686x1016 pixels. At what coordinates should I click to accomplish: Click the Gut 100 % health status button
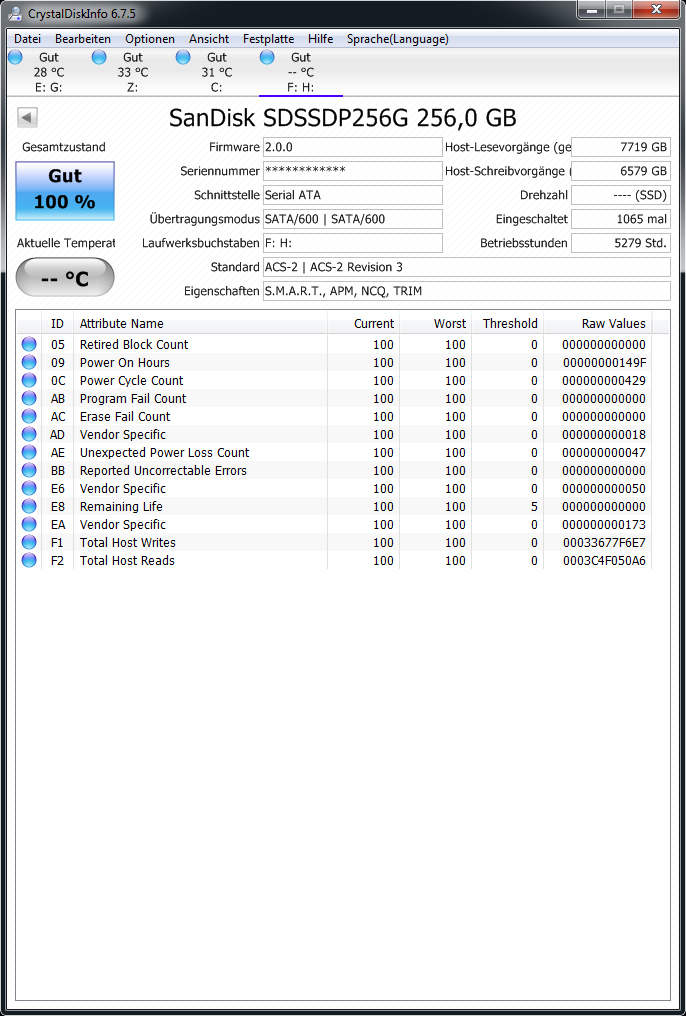pos(65,190)
